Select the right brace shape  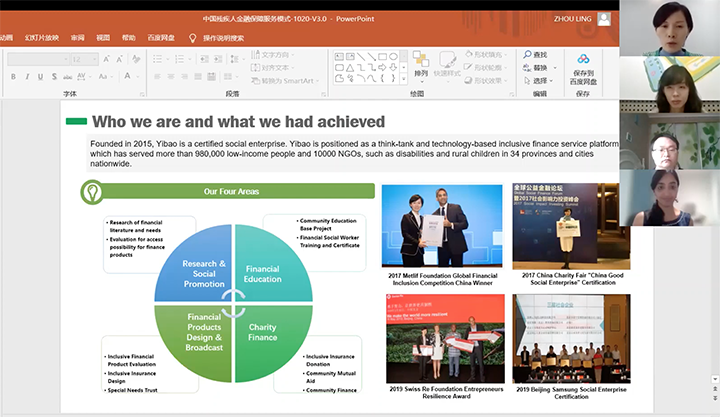[x=394, y=79]
